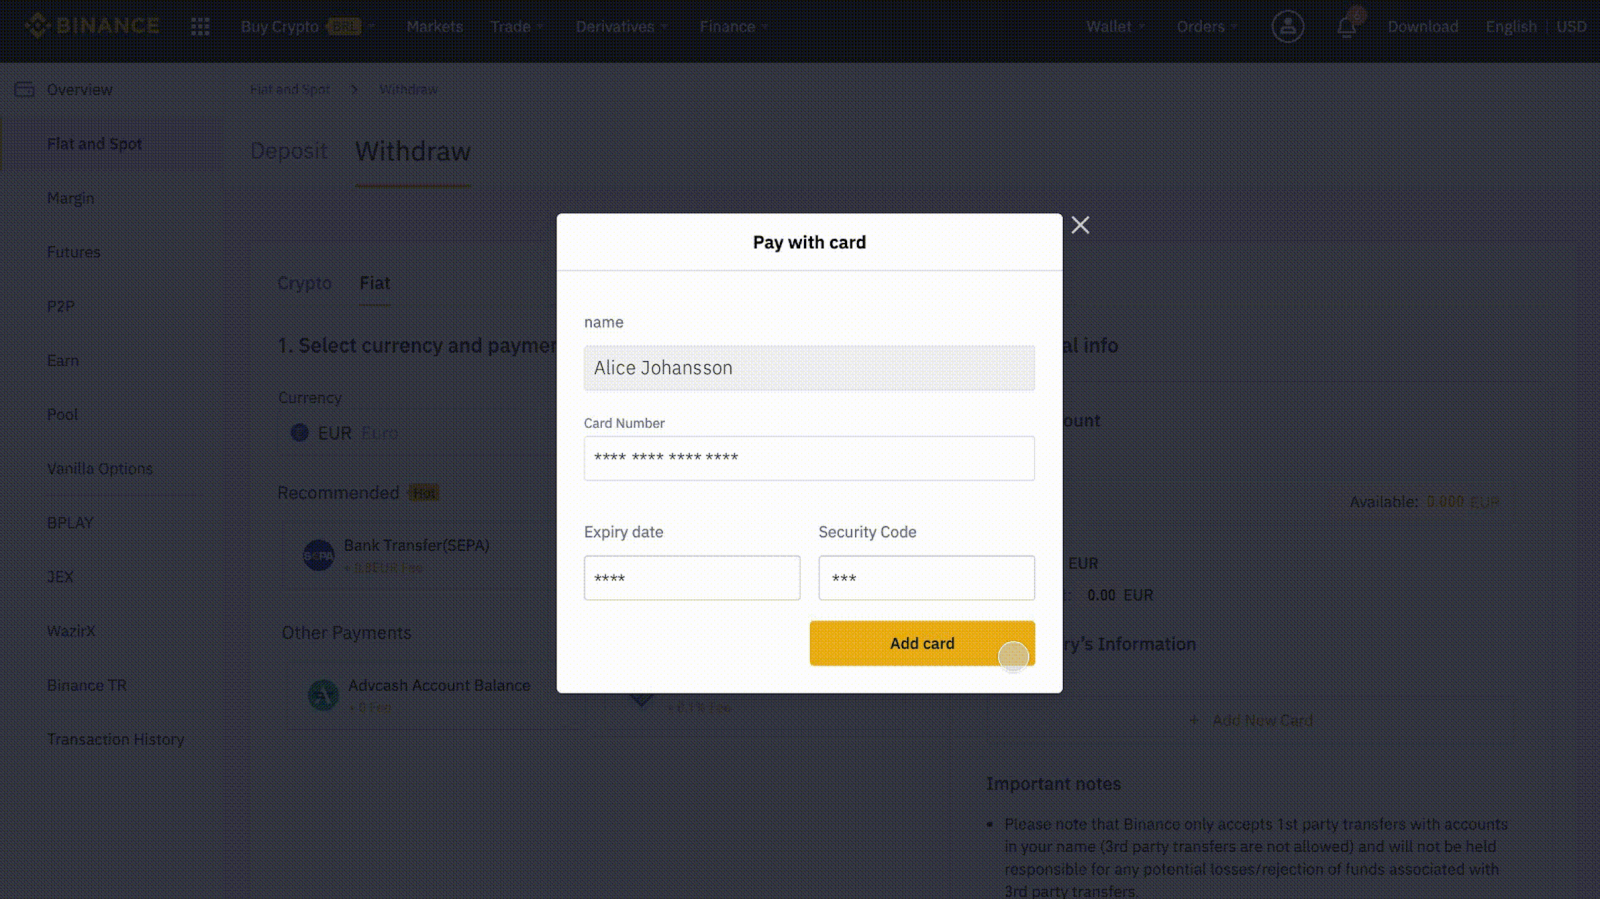Image resolution: width=1600 pixels, height=899 pixels.
Task: Open the Markets menu item
Action: tap(434, 27)
